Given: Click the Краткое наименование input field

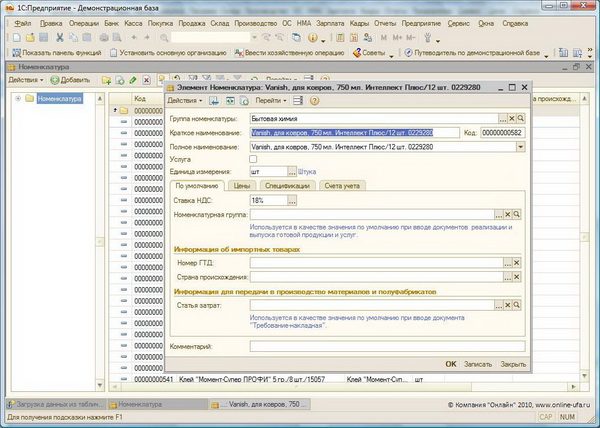Looking at the screenshot, I should click(354, 133).
